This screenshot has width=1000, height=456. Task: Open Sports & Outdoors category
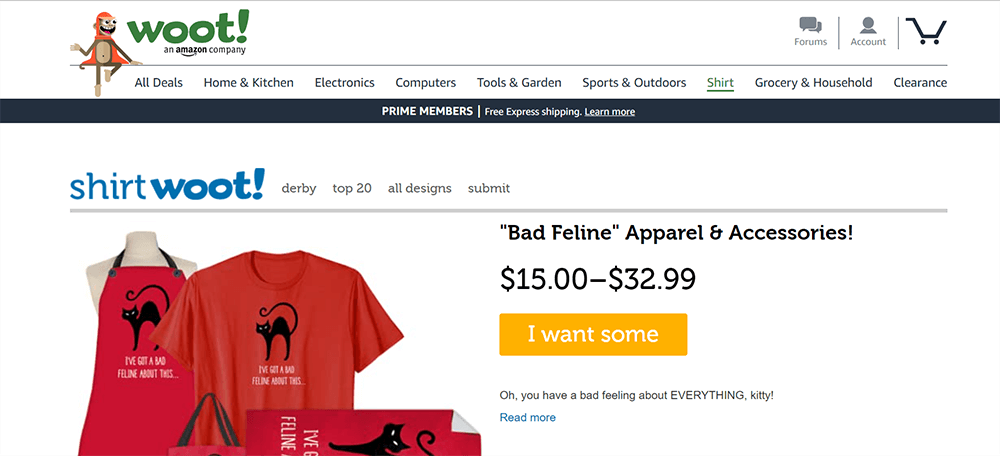[x=634, y=83]
